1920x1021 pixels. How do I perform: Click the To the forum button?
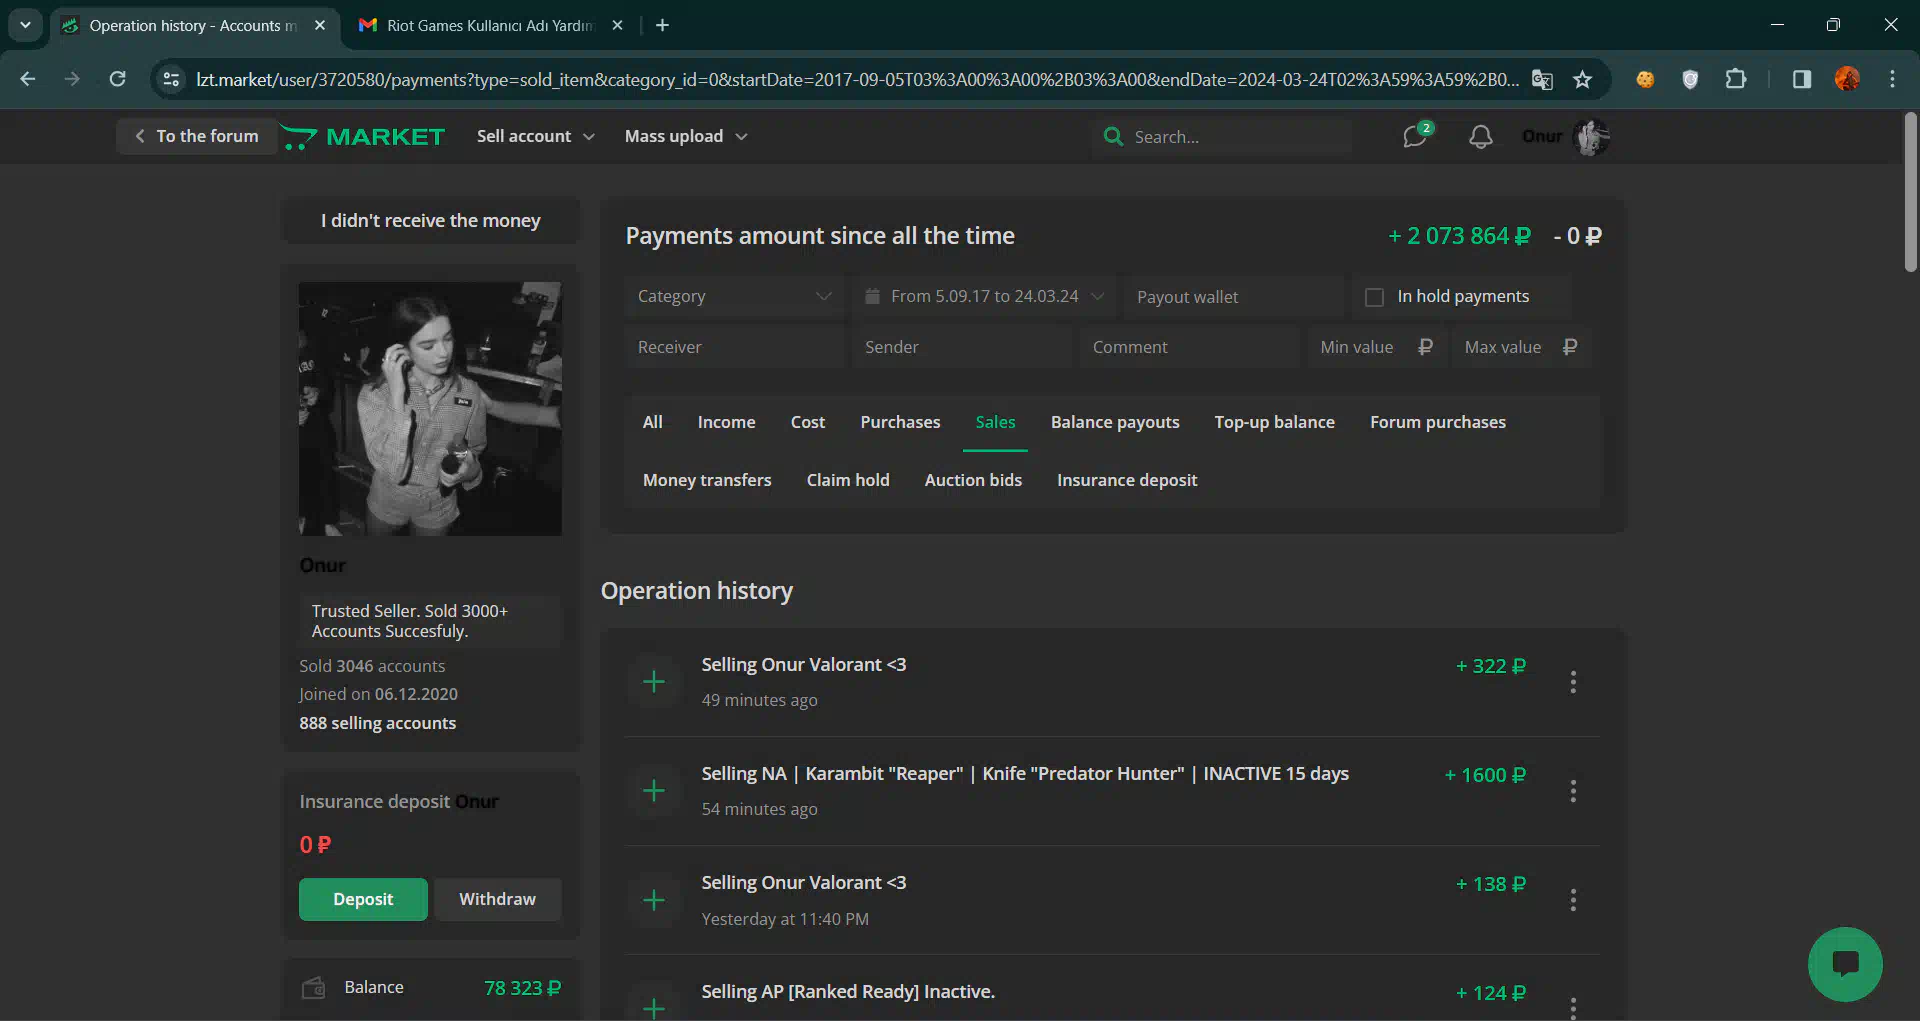click(x=197, y=136)
